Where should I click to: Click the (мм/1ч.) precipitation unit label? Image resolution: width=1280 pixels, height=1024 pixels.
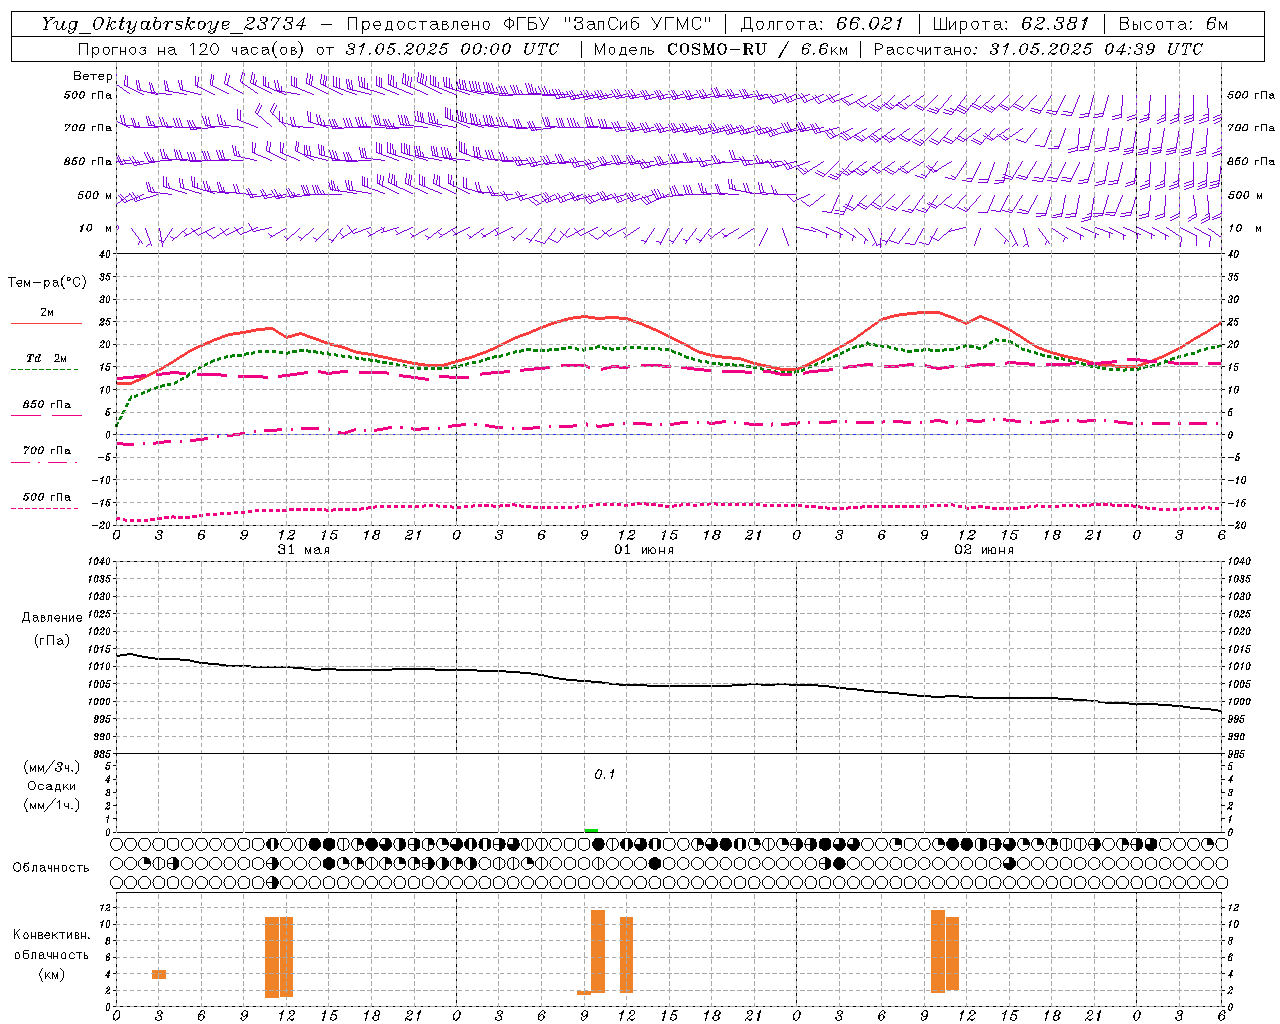click(x=51, y=805)
